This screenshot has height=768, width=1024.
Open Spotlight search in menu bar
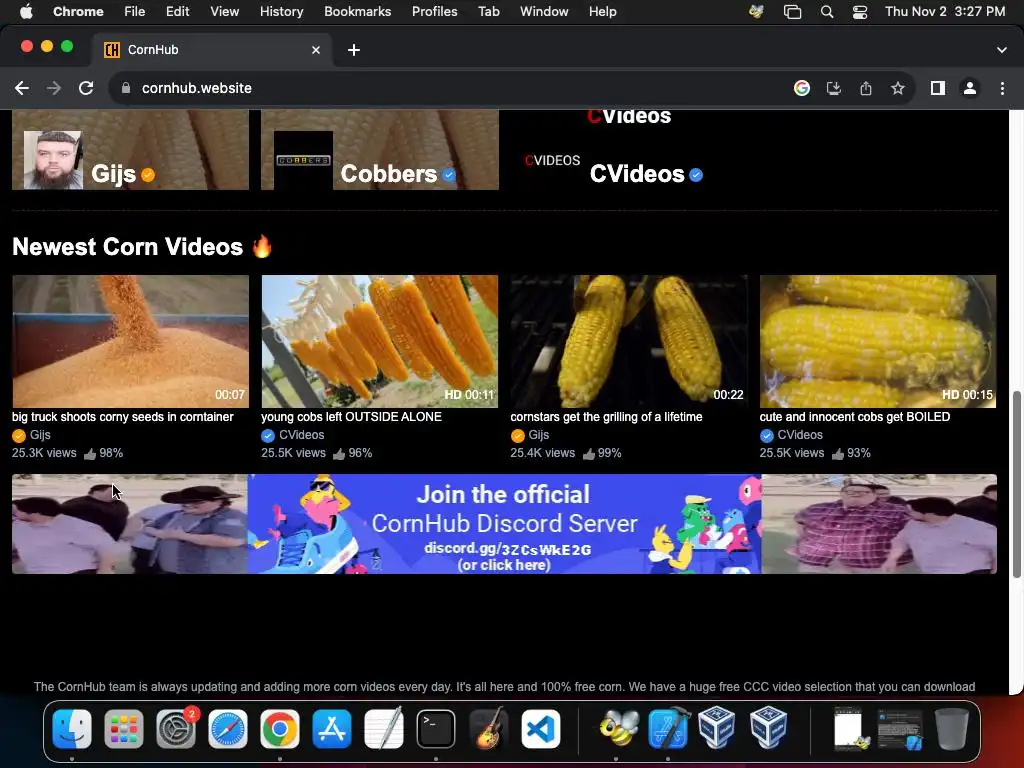pyautogui.click(x=827, y=12)
